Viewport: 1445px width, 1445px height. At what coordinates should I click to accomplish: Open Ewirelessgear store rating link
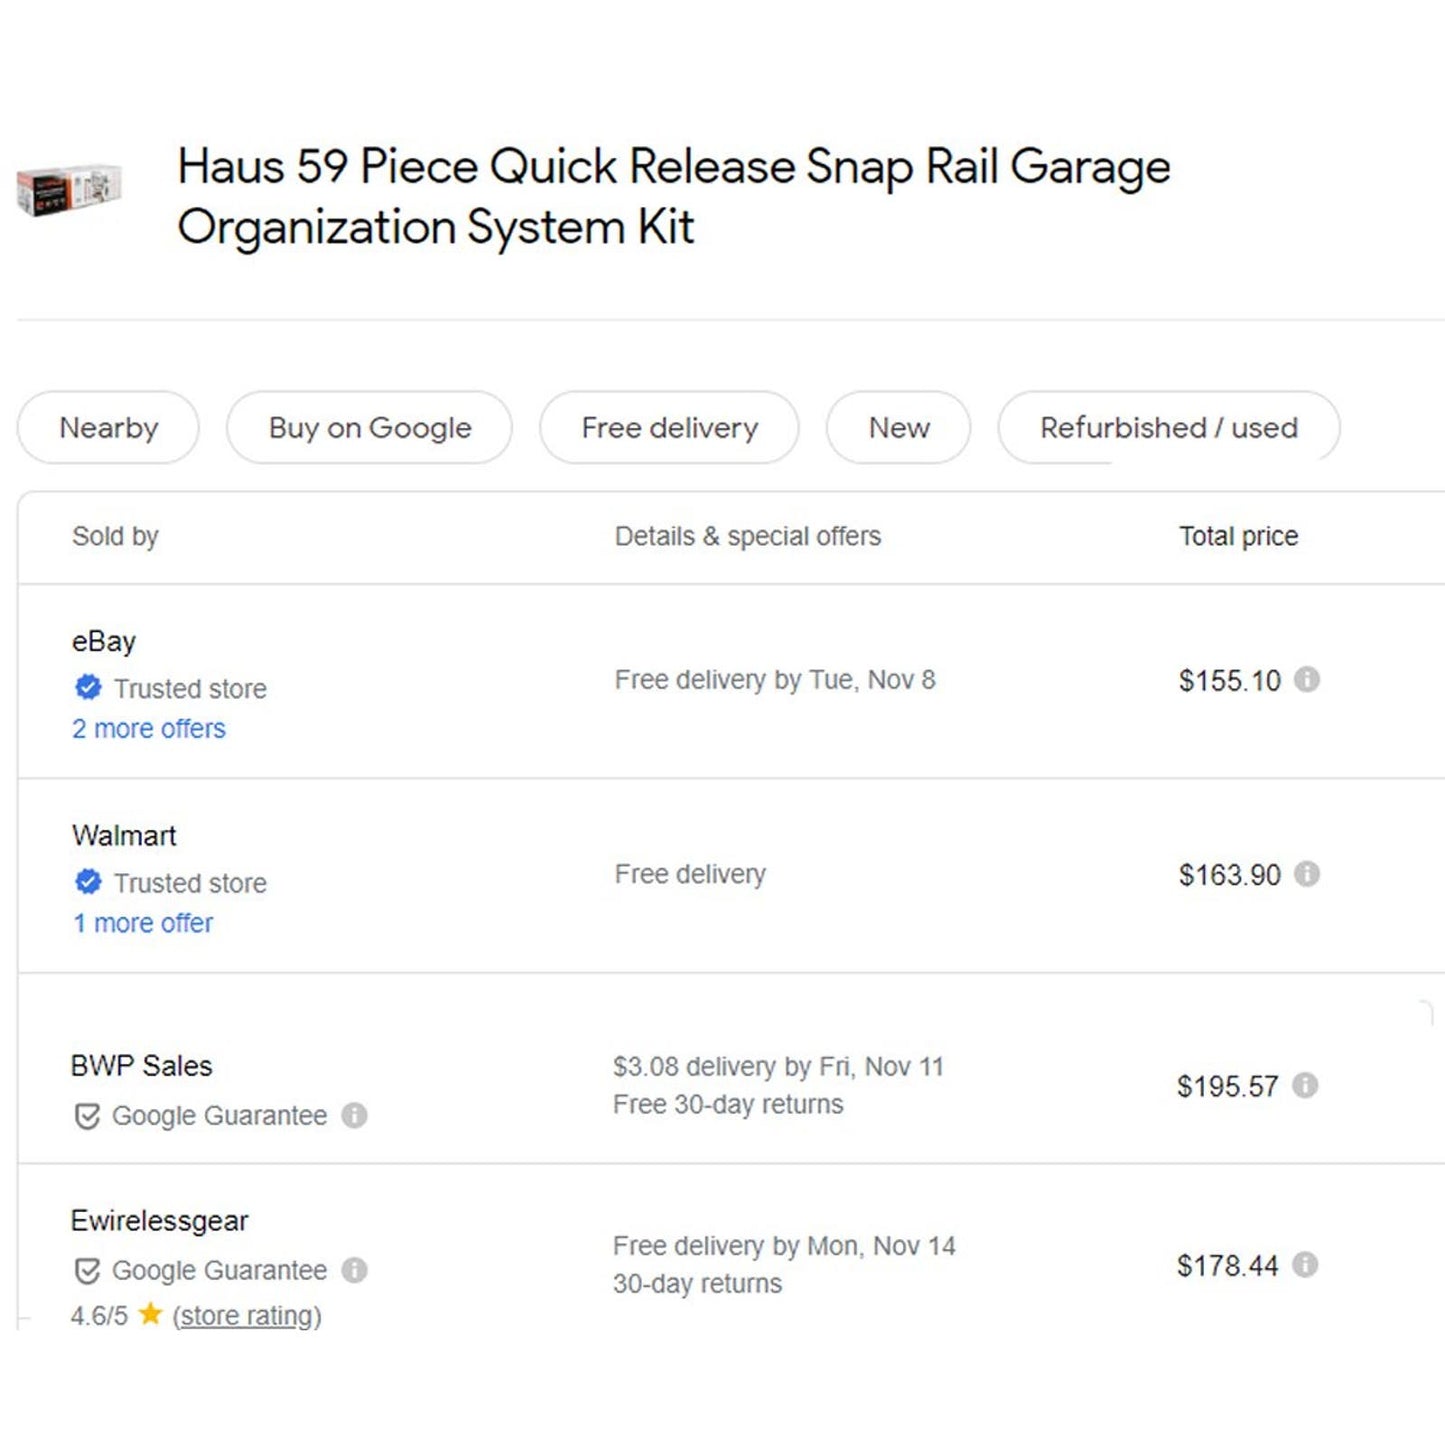pyautogui.click(x=247, y=1316)
